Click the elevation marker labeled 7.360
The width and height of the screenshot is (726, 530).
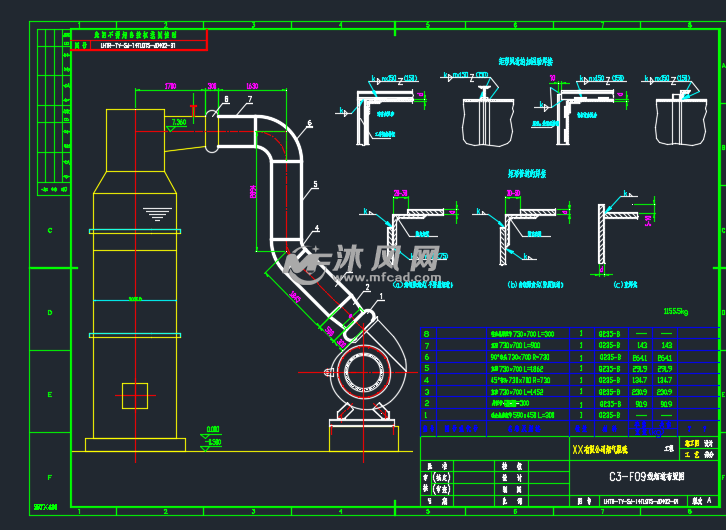click(x=178, y=122)
